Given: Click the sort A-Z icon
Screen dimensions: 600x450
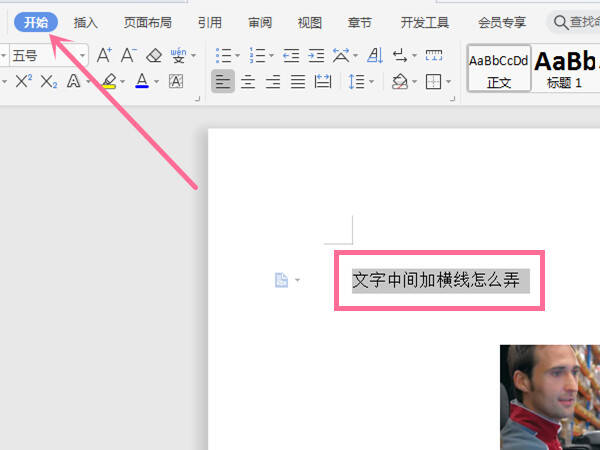Looking at the screenshot, I should [x=375, y=56].
